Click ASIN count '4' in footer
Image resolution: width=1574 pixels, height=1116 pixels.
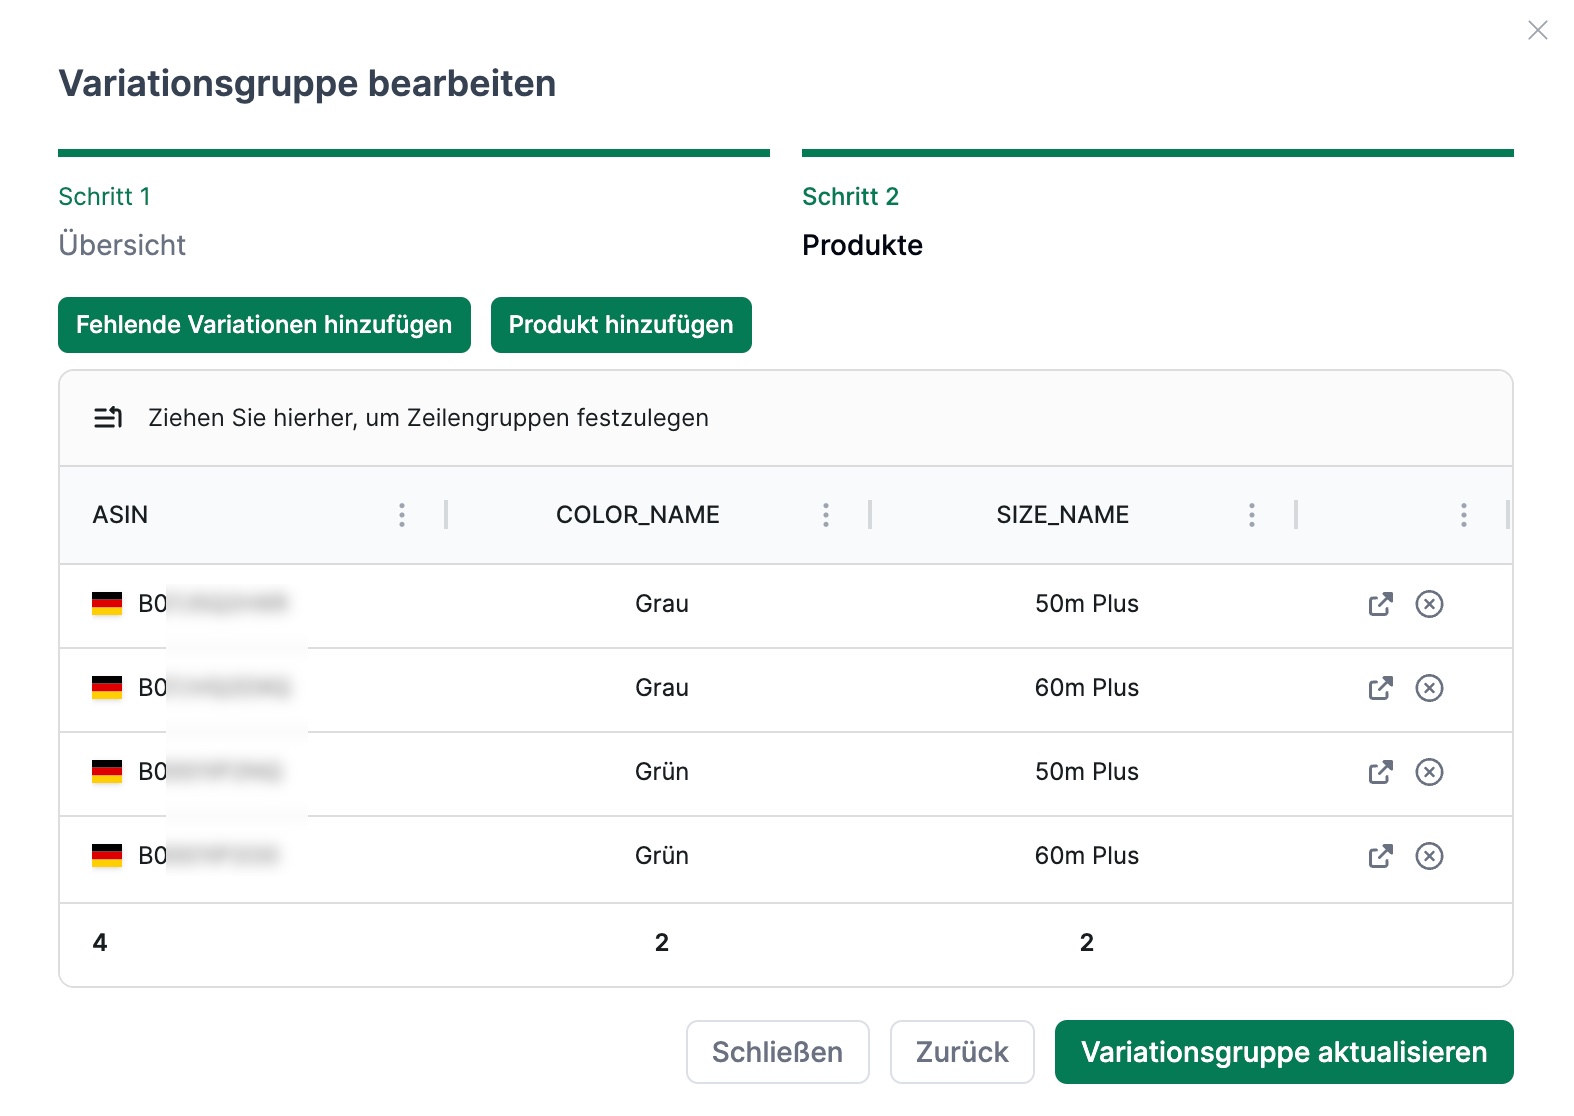click(100, 943)
